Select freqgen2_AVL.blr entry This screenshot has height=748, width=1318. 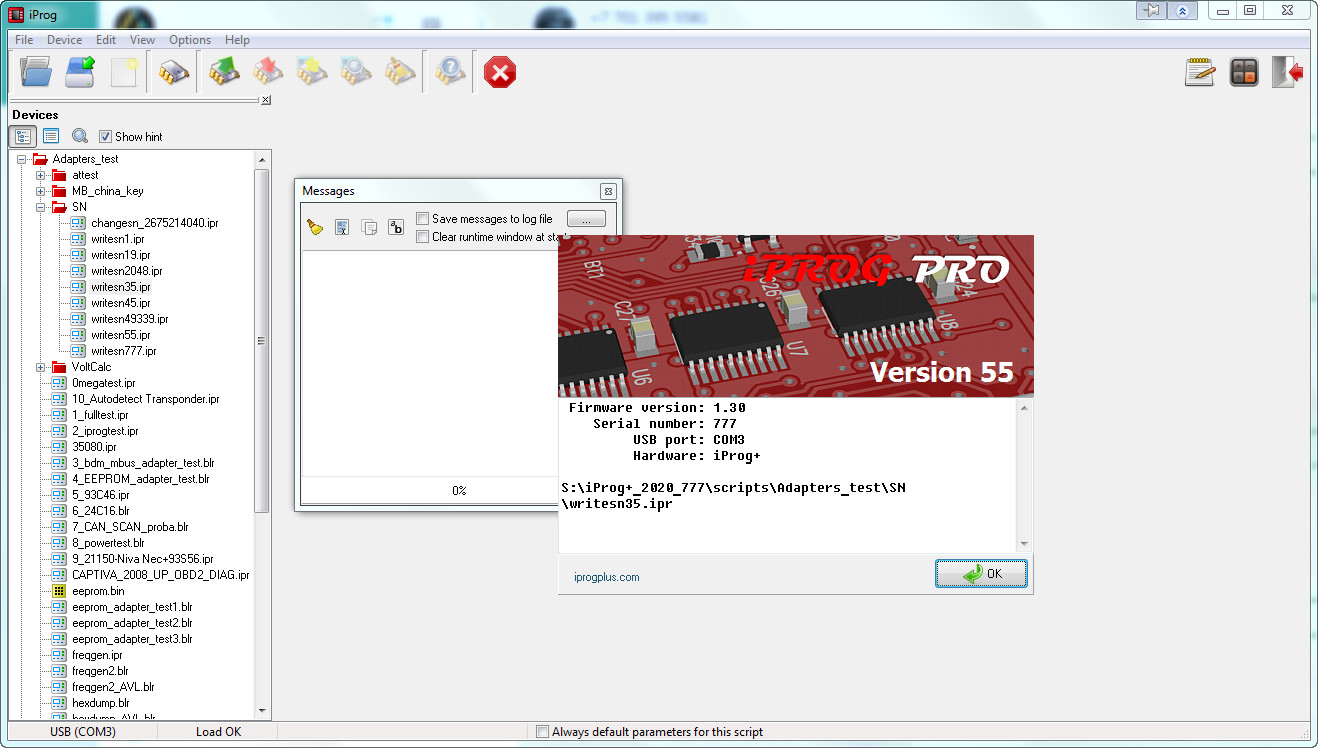pyautogui.click(x=113, y=687)
